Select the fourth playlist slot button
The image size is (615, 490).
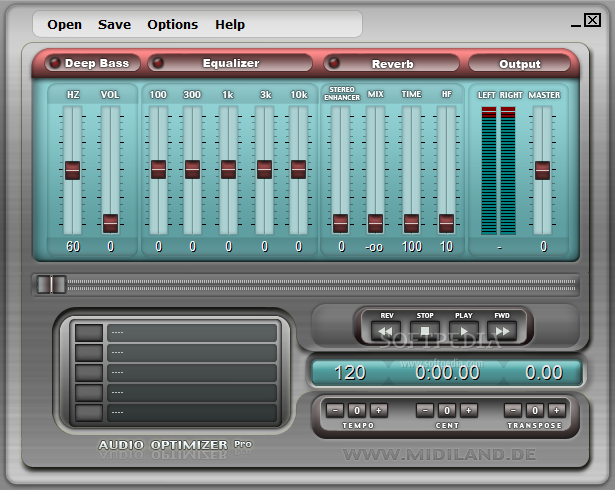tap(89, 393)
